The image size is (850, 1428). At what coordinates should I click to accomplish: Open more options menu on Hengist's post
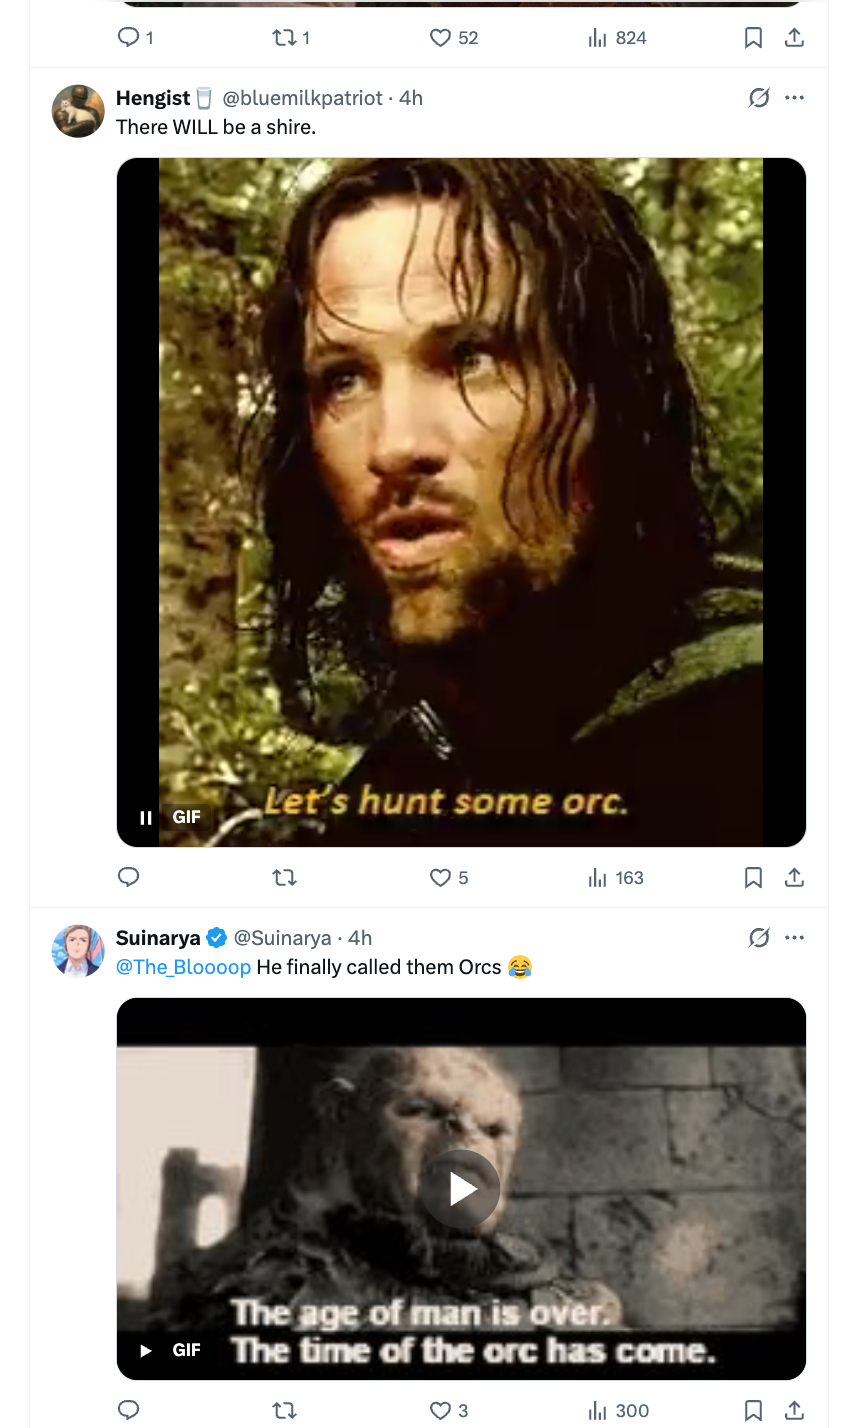click(795, 98)
